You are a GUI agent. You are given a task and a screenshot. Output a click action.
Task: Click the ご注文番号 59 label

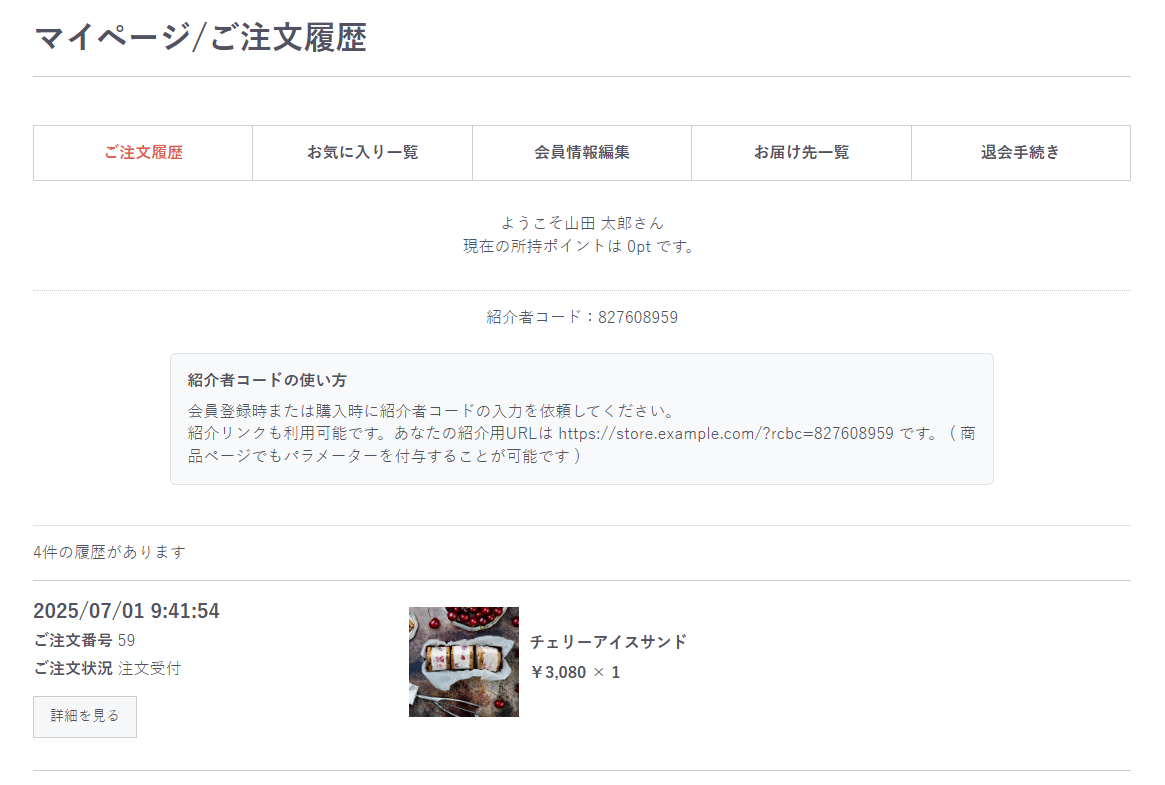click(x=84, y=640)
